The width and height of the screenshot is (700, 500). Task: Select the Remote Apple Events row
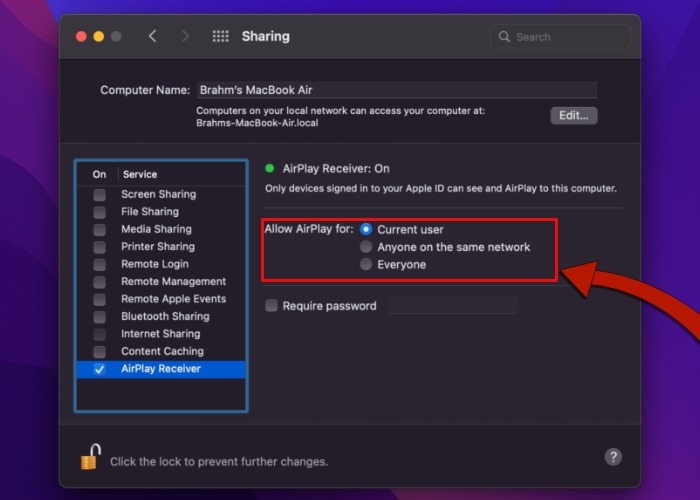[161, 299]
